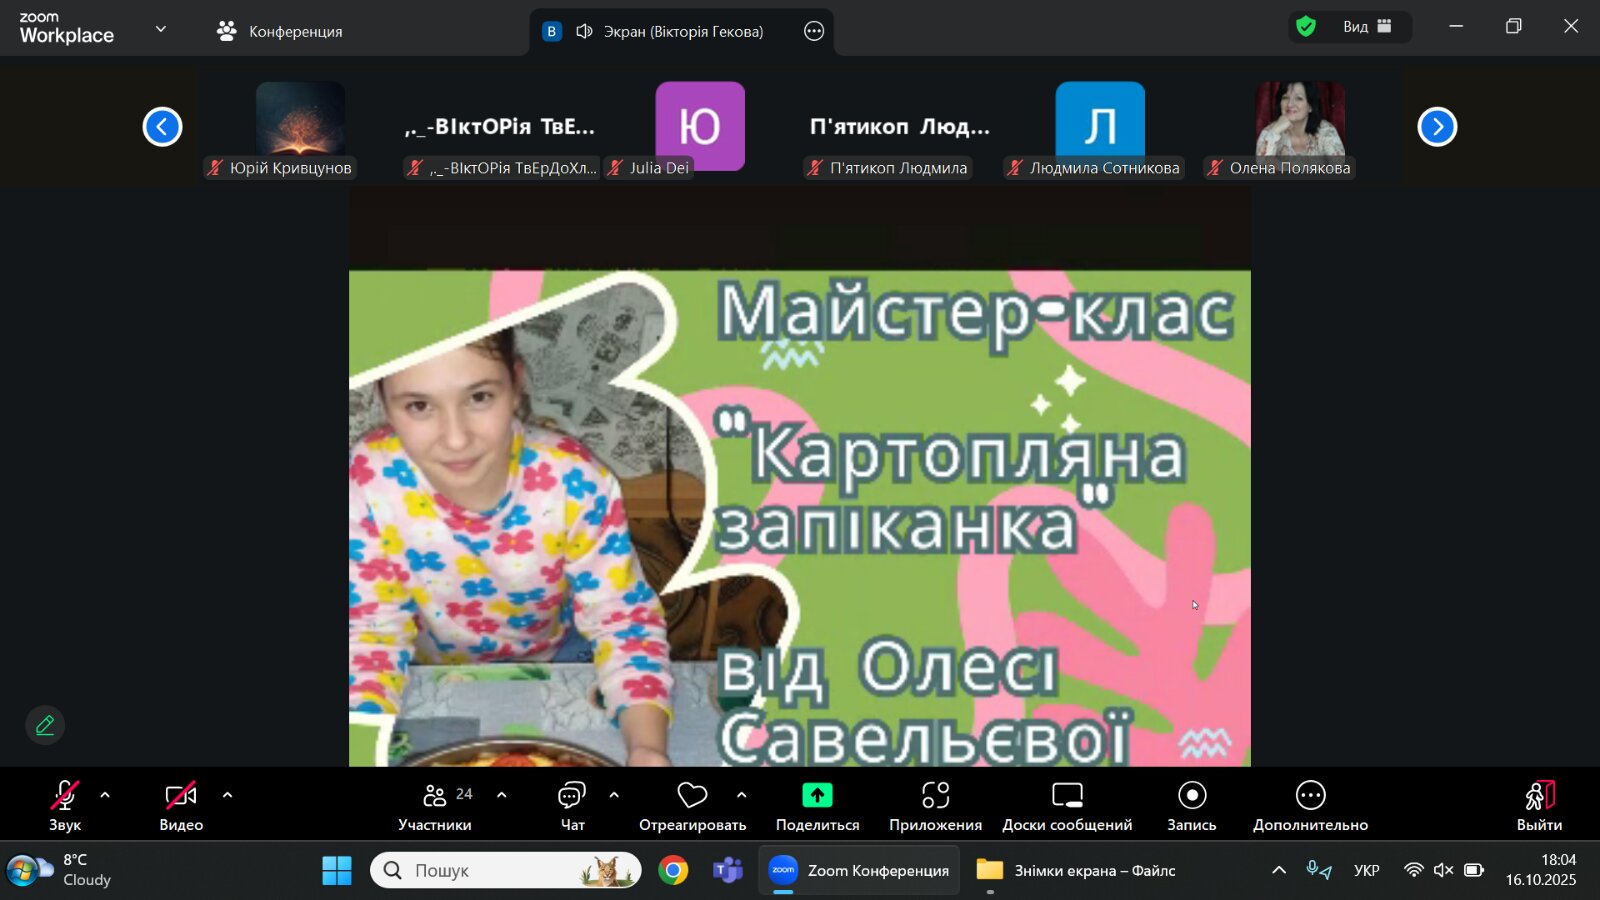Click the green Share screen icon
The image size is (1600, 900).
click(x=817, y=796)
